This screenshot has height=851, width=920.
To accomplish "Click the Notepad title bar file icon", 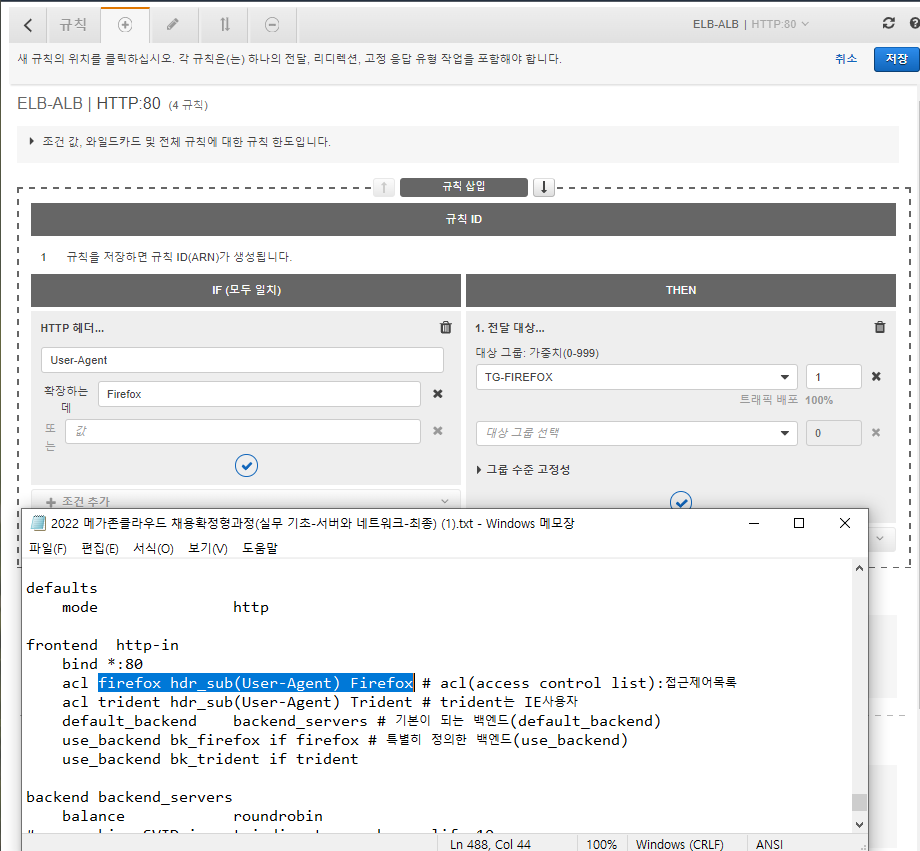I will coord(38,523).
